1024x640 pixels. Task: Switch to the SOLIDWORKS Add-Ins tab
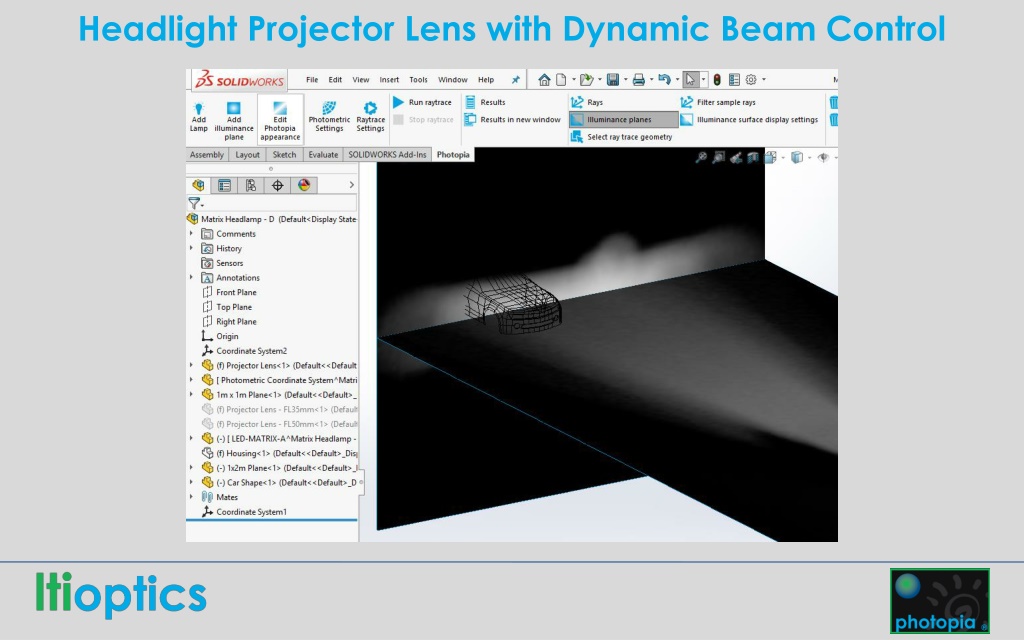point(387,155)
